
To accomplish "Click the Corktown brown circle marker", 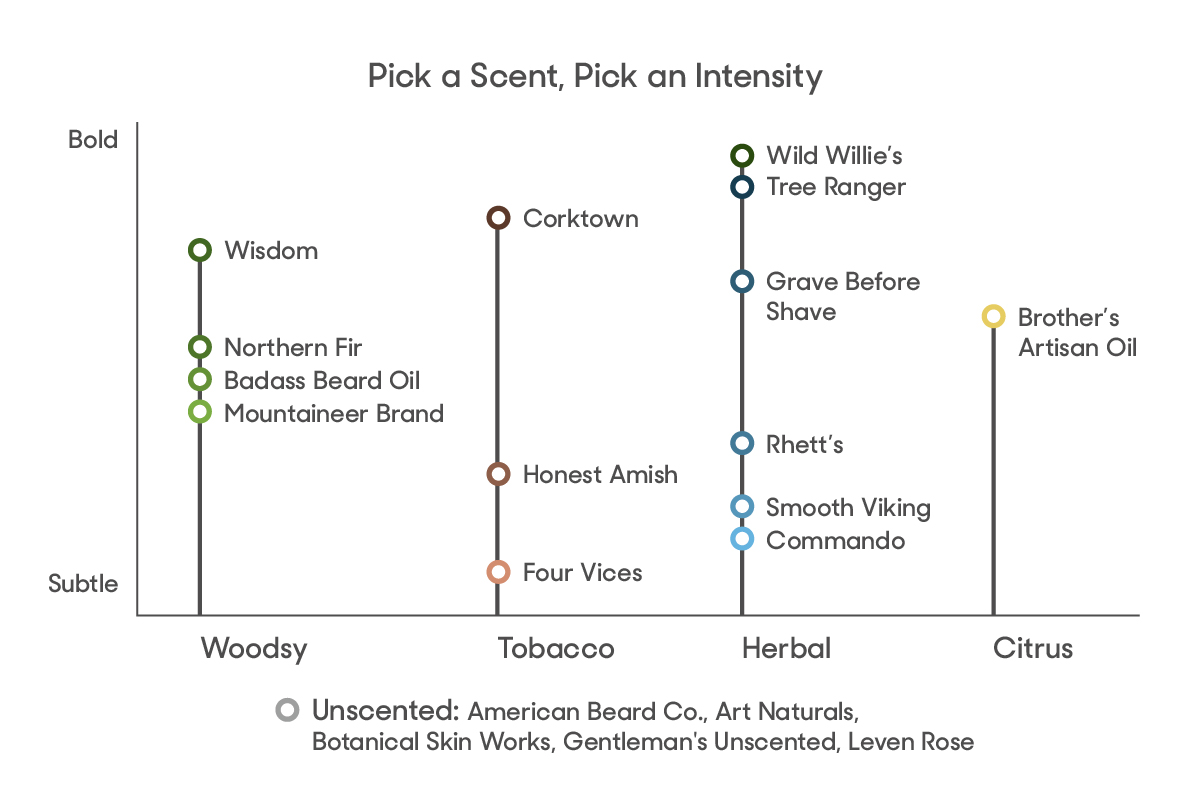I will 498,218.
